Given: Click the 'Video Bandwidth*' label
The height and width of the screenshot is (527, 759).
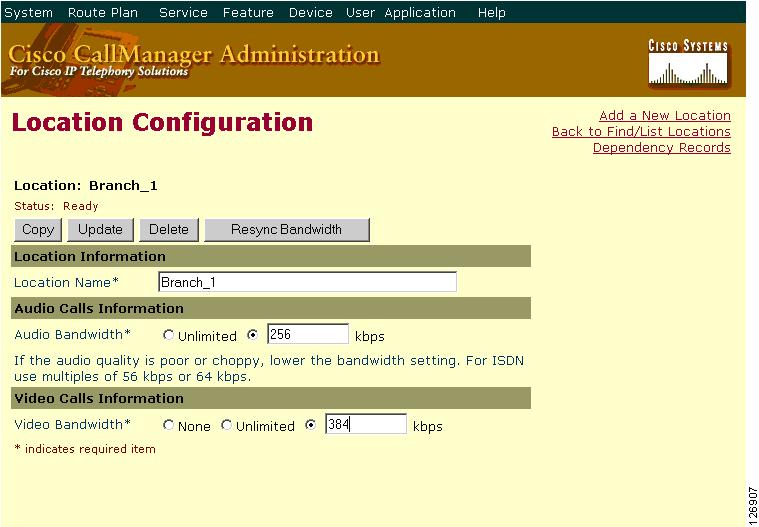Looking at the screenshot, I should (73, 425).
